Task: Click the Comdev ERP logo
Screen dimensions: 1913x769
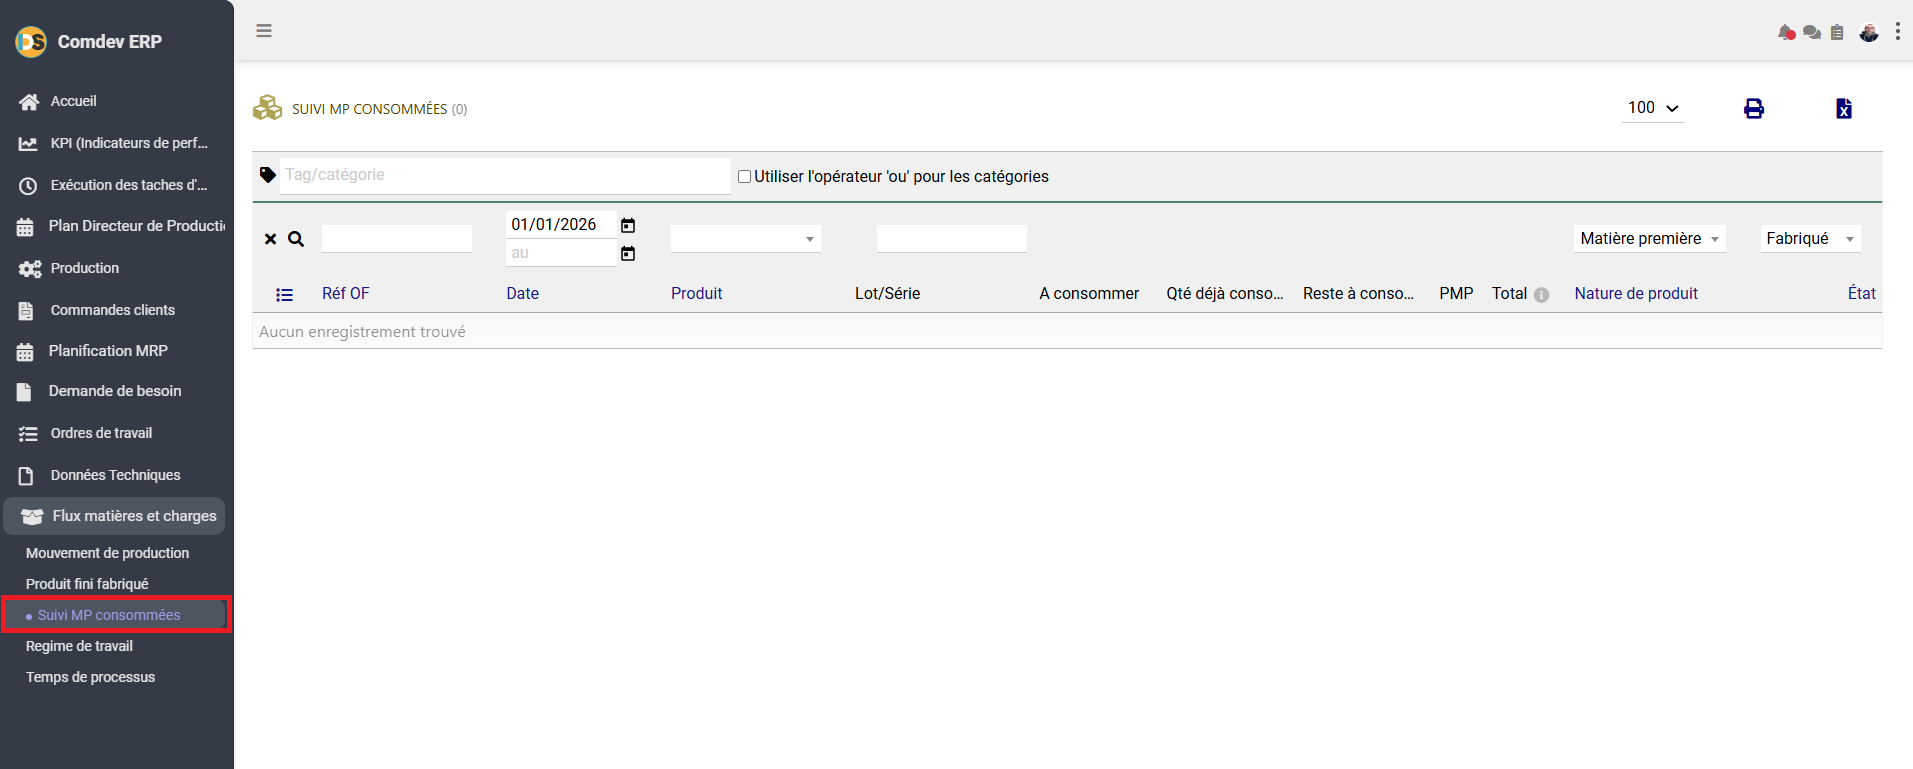Action: click(x=31, y=41)
